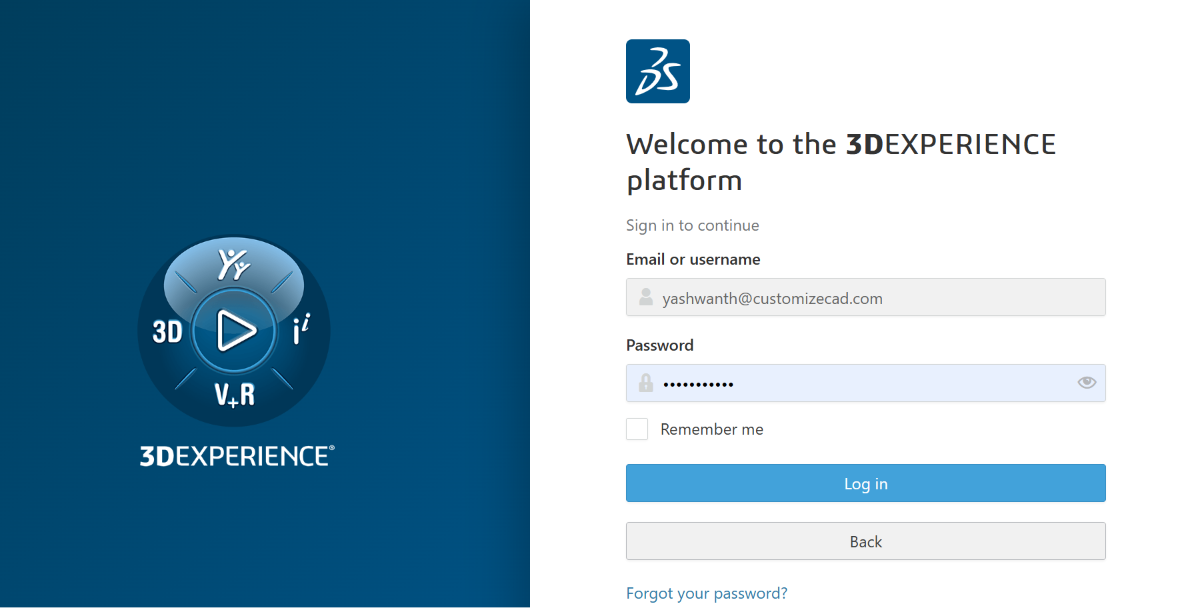Image resolution: width=1178 pixels, height=608 pixels.
Task: Click the Log in button
Action: pos(865,483)
